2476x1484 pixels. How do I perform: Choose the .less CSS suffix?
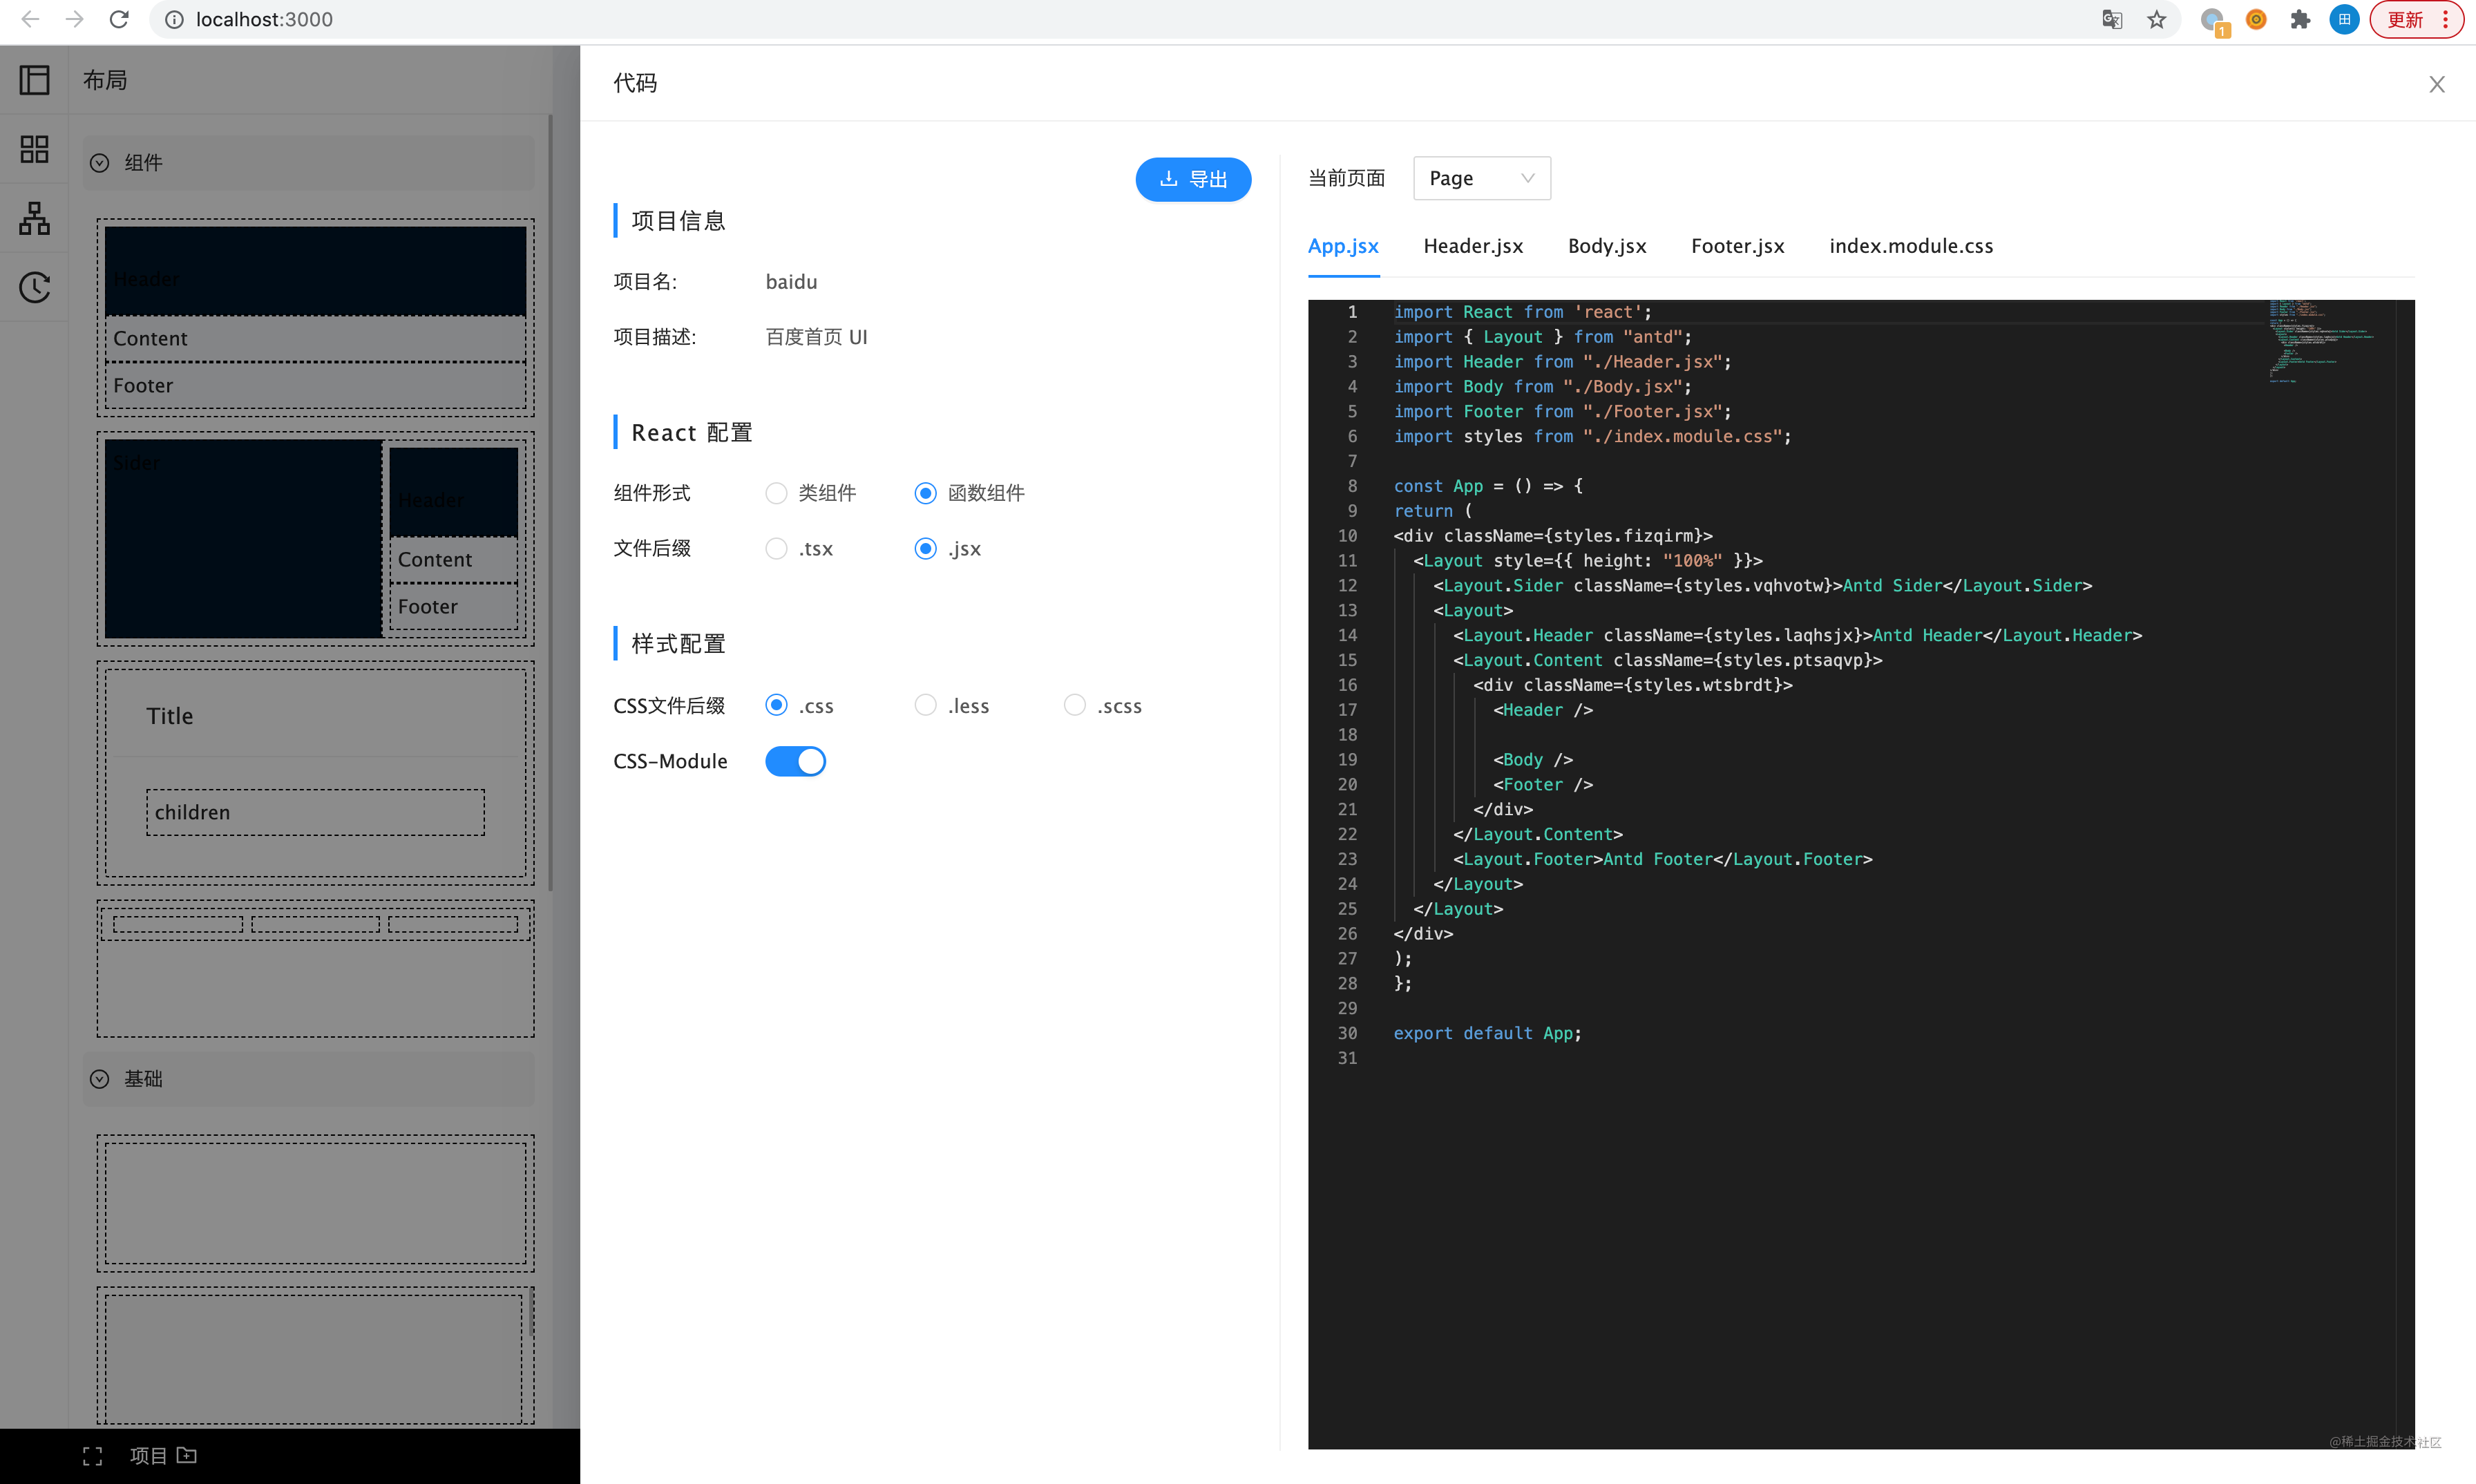click(925, 706)
